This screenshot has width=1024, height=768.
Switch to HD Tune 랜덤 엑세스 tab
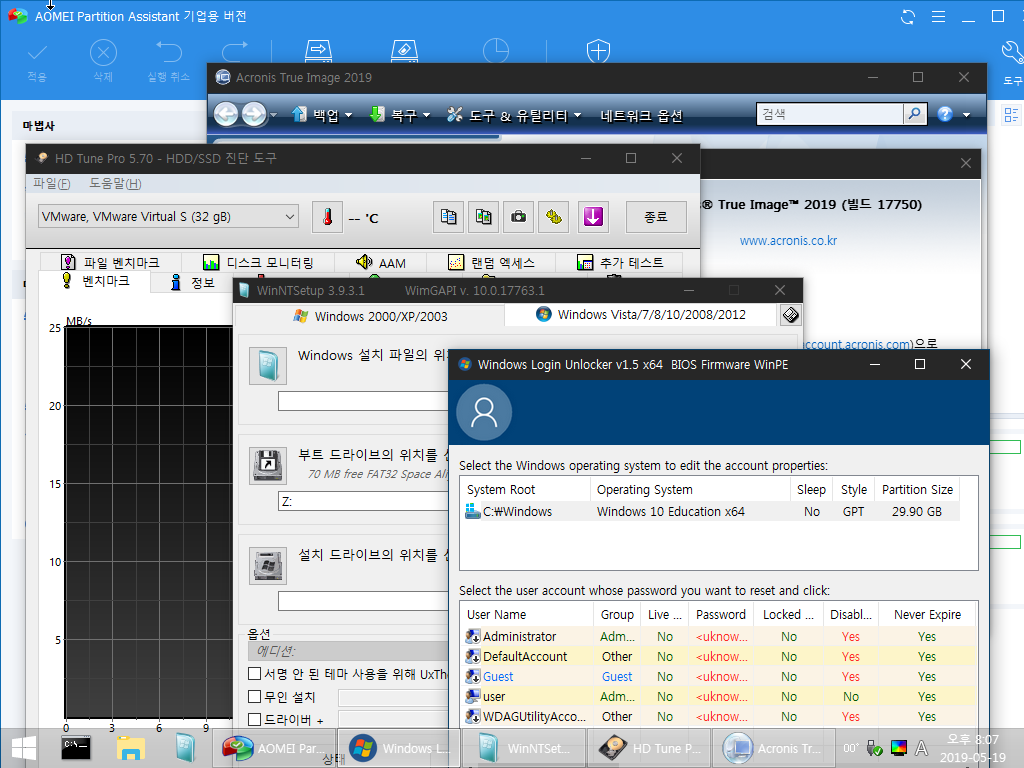491,263
